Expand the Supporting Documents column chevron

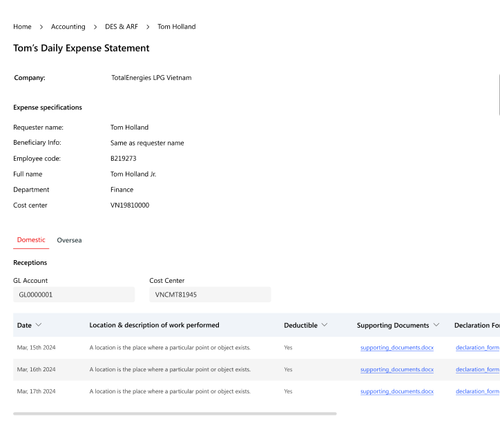click(x=436, y=325)
